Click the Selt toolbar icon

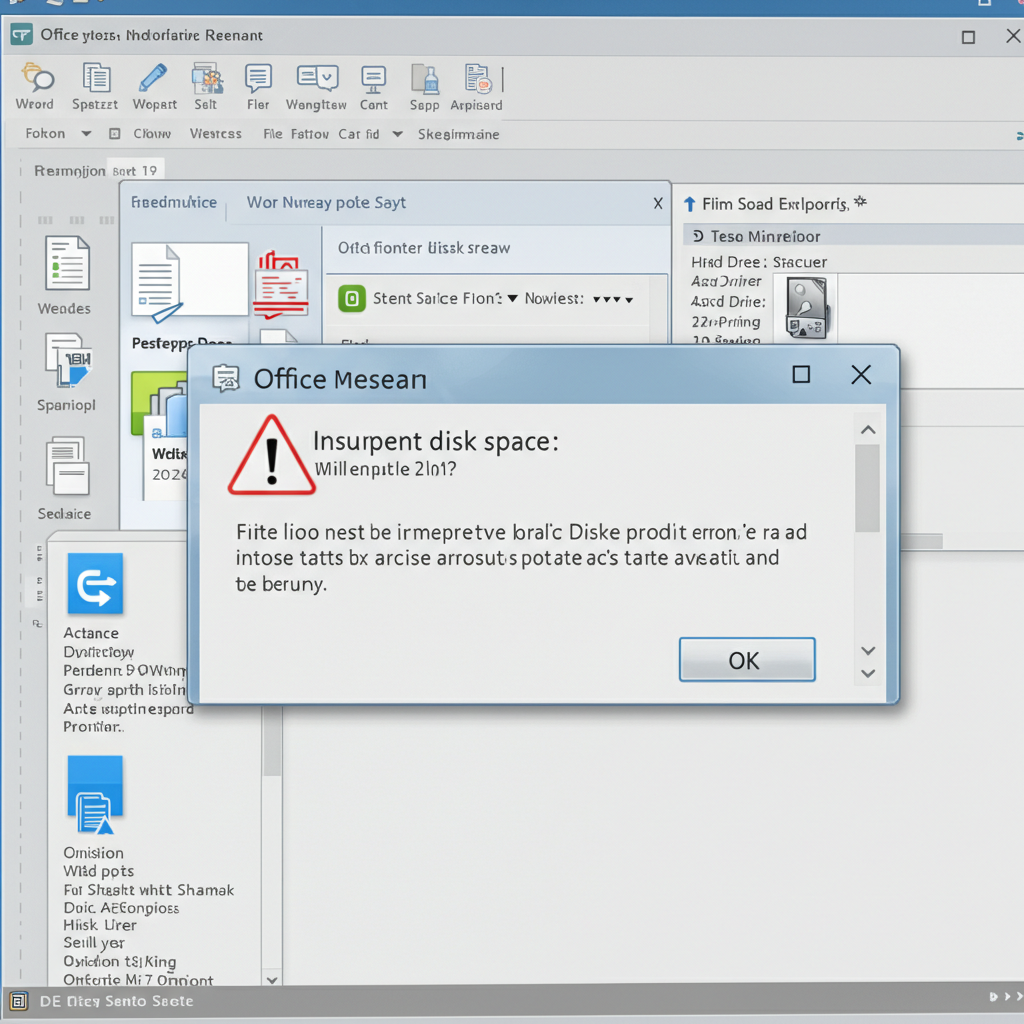coord(207,78)
